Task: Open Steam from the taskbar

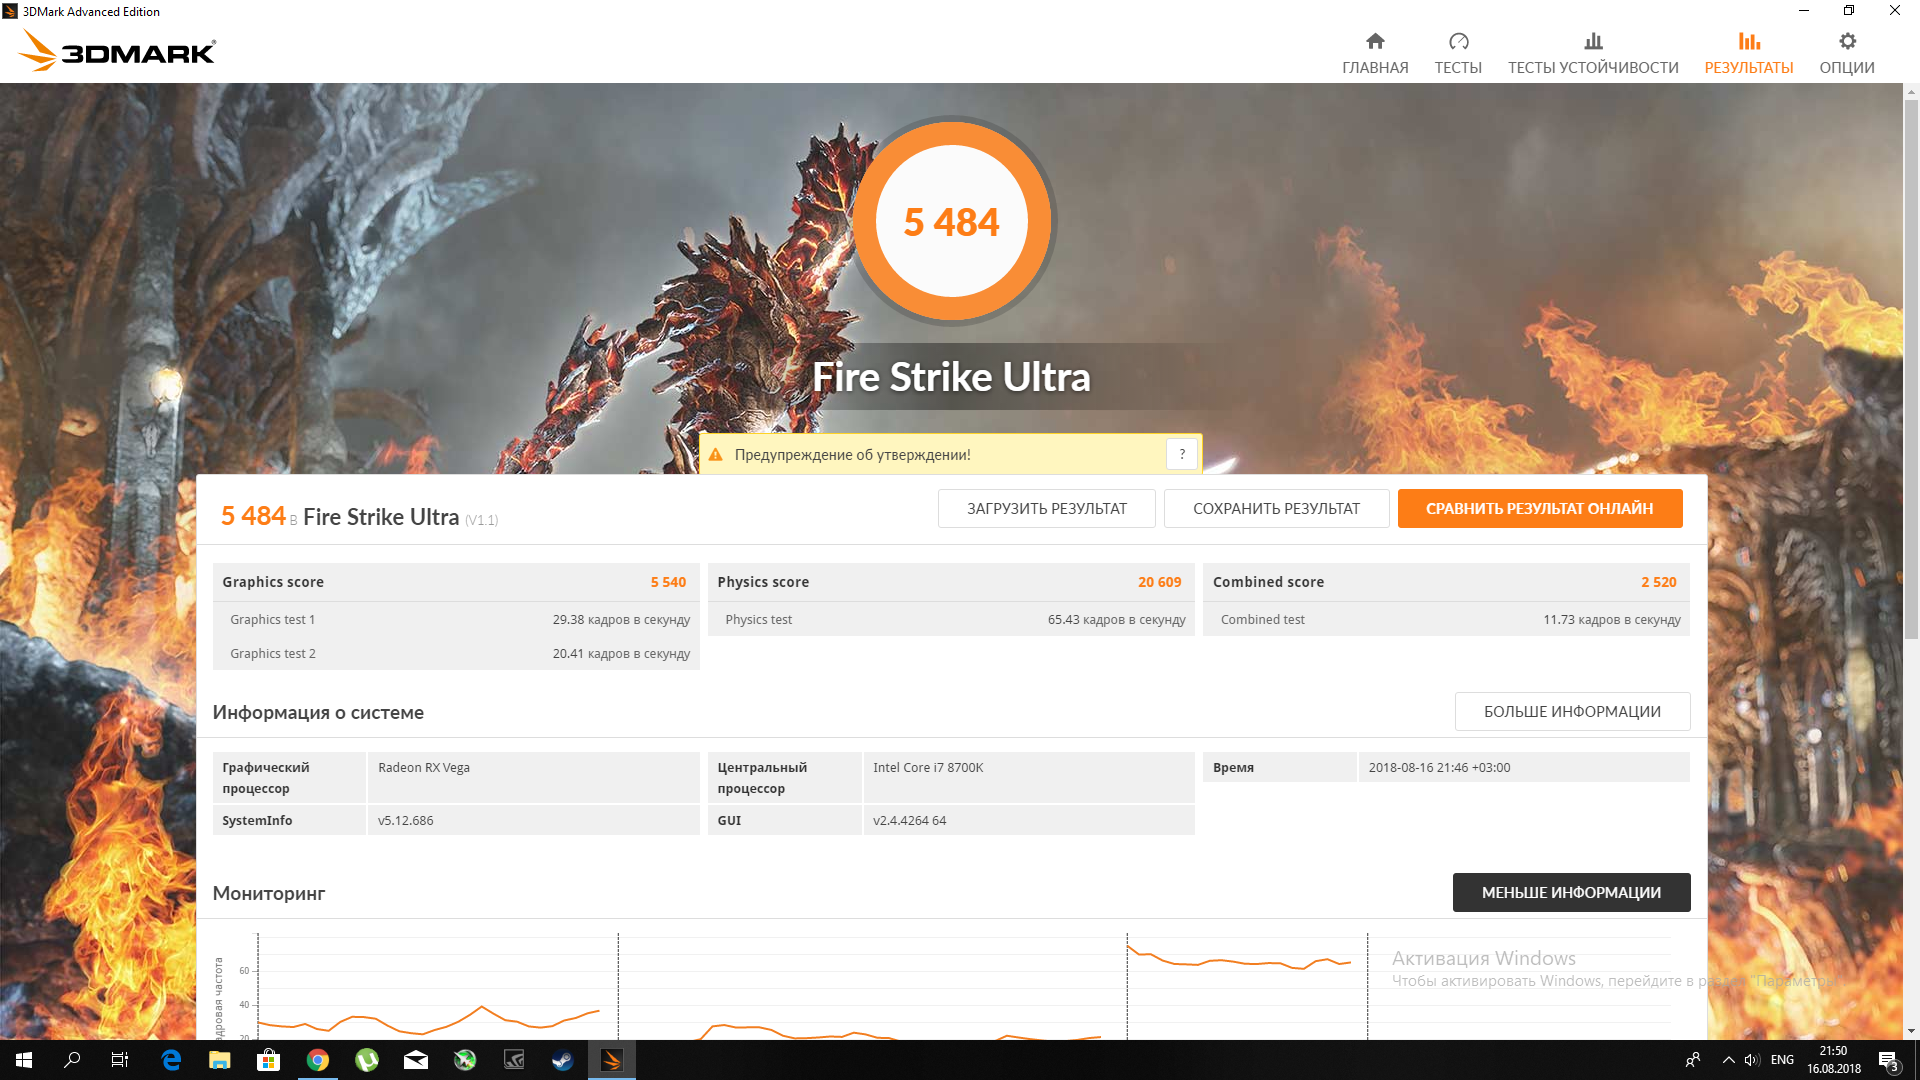Action: tap(562, 1060)
